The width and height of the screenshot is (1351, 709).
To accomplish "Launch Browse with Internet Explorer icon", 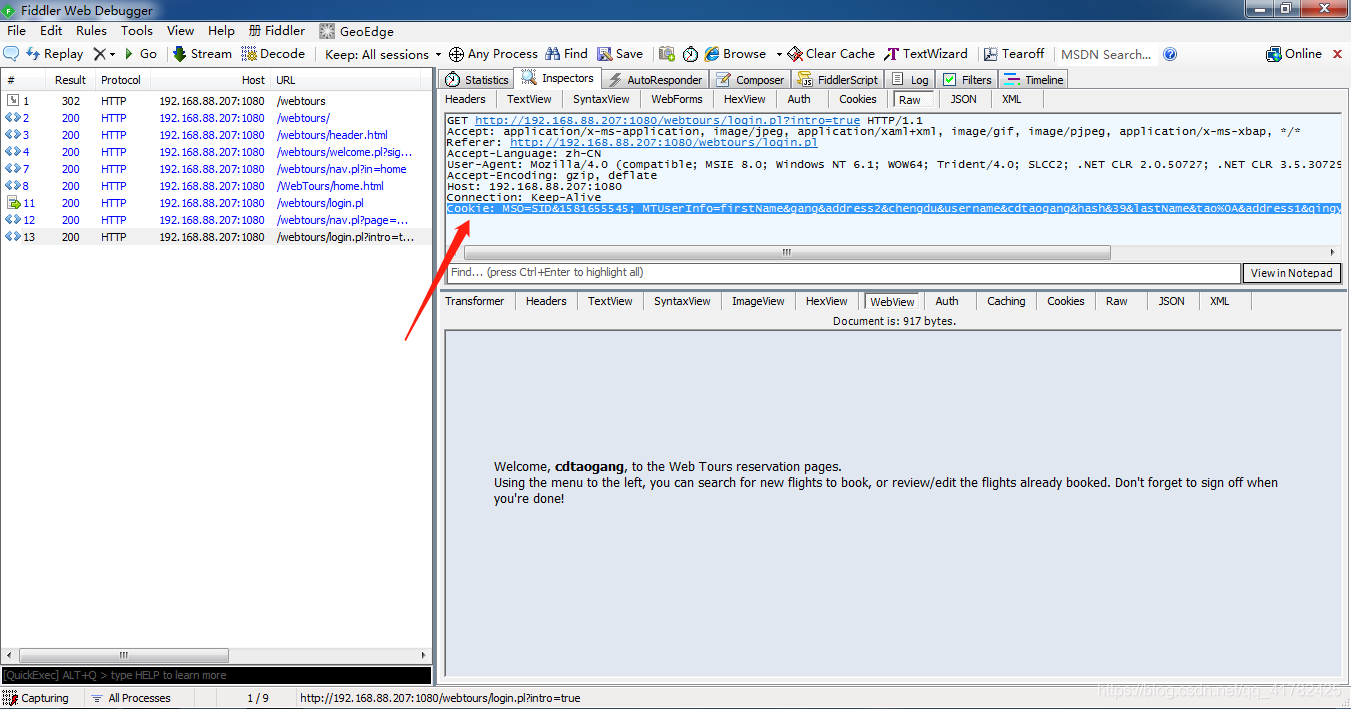I will (735, 54).
